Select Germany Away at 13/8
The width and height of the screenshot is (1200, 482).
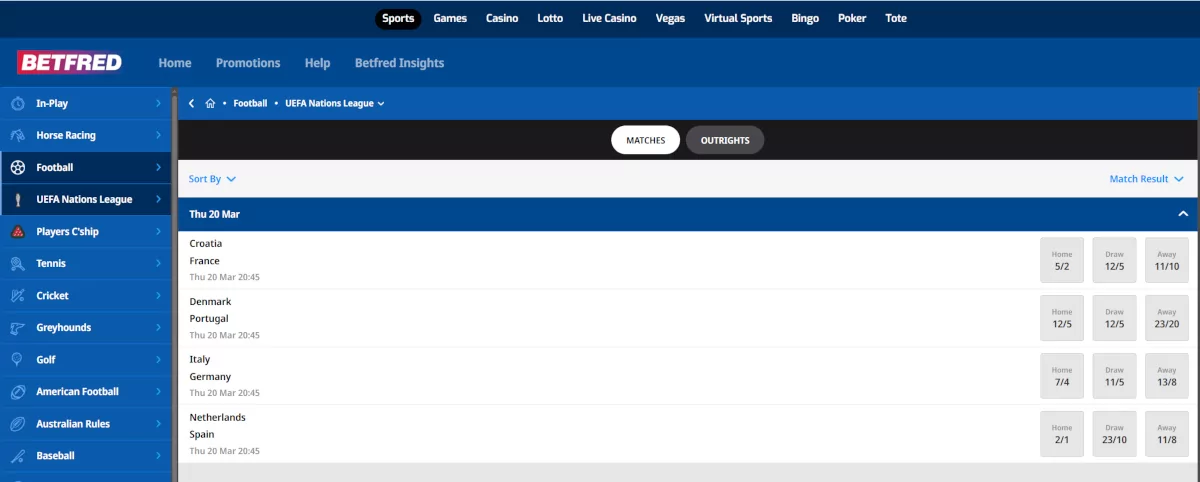pos(1167,376)
